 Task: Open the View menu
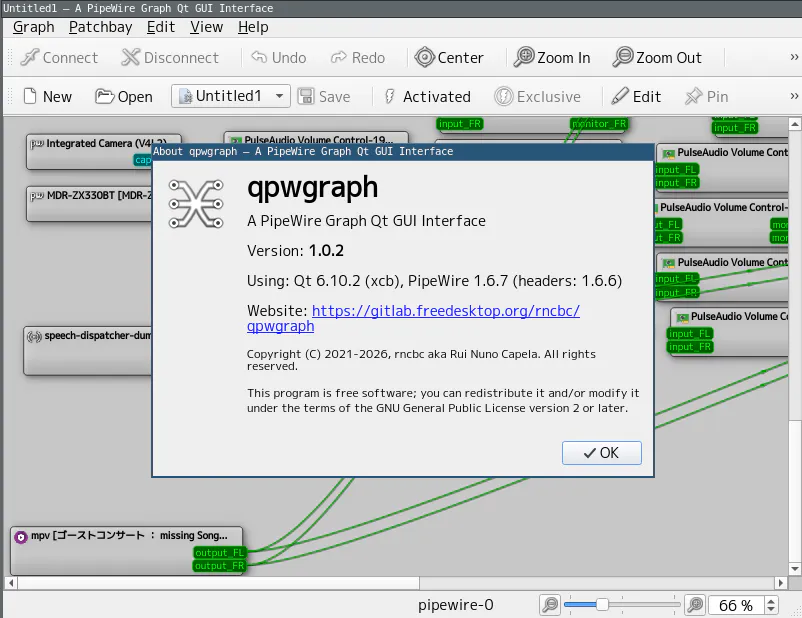coord(206,27)
